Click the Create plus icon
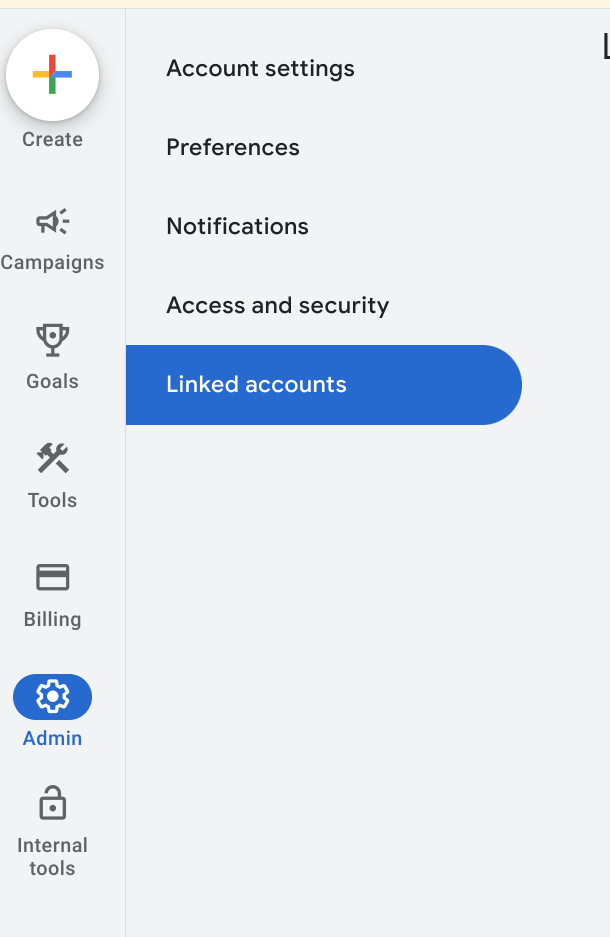 (52, 75)
